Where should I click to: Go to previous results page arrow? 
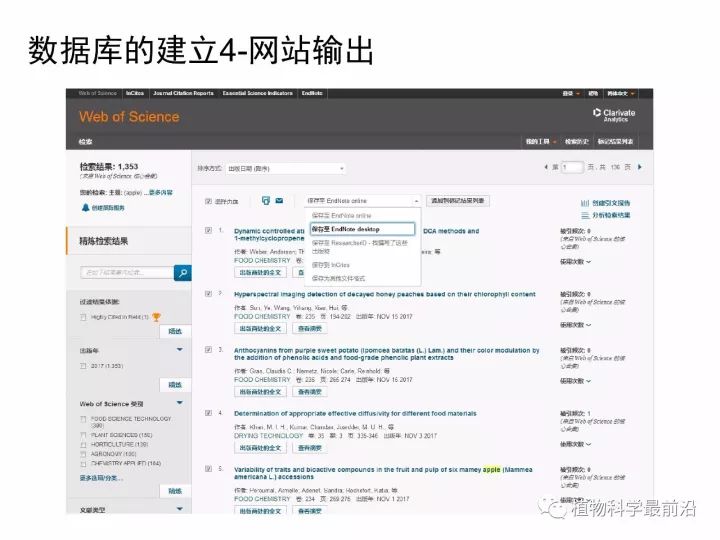click(x=554, y=167)
